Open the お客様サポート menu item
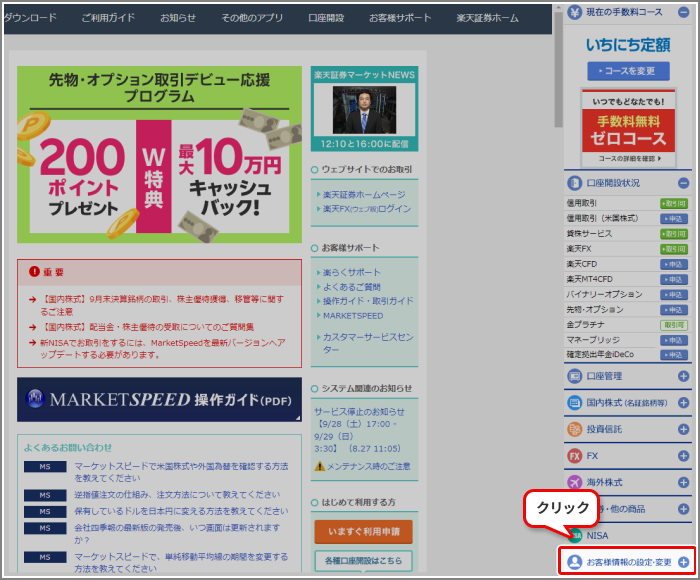The image size is (700, 580). (x=400, y=18)
